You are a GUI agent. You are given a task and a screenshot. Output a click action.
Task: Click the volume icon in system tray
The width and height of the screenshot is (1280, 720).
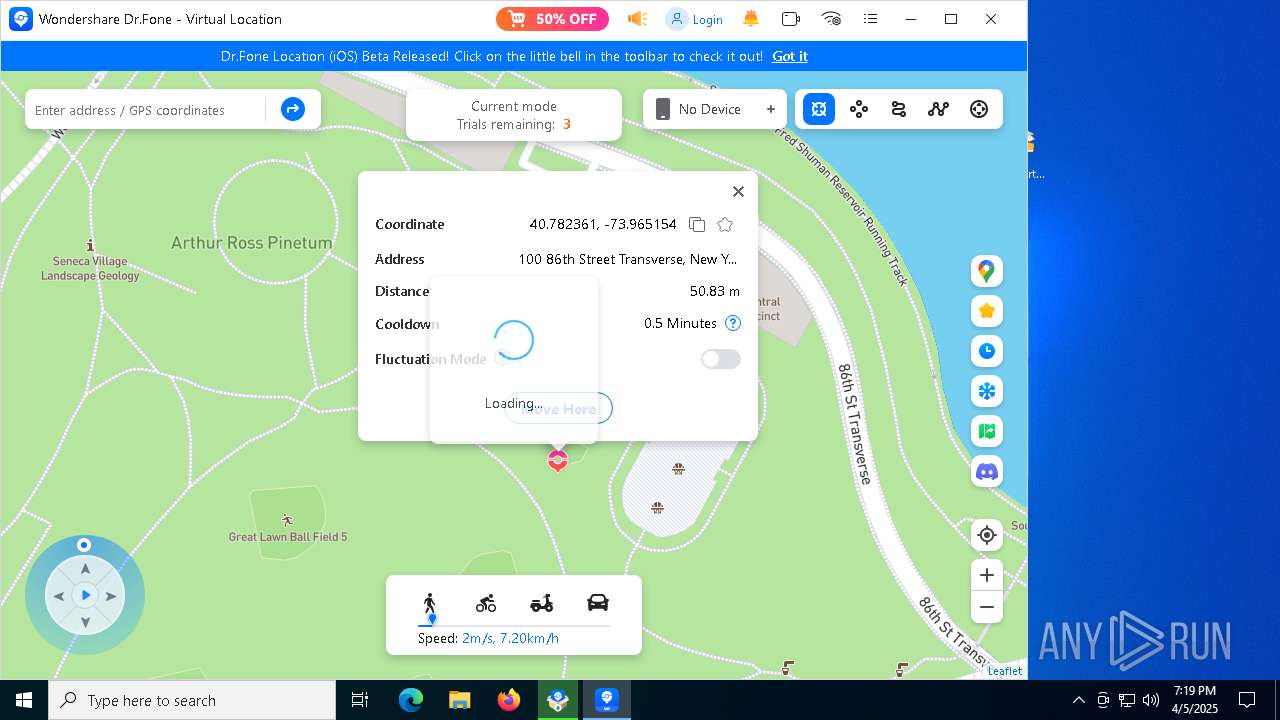(1151, 700)
